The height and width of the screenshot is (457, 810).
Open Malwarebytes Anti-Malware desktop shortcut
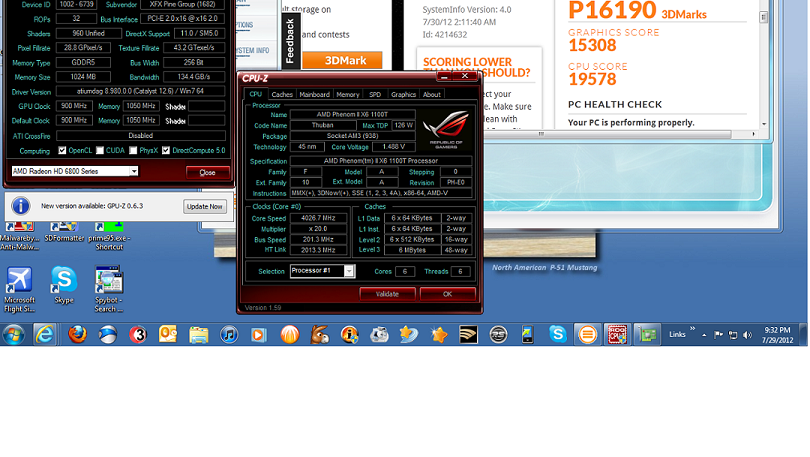click(x=20, y=236)
